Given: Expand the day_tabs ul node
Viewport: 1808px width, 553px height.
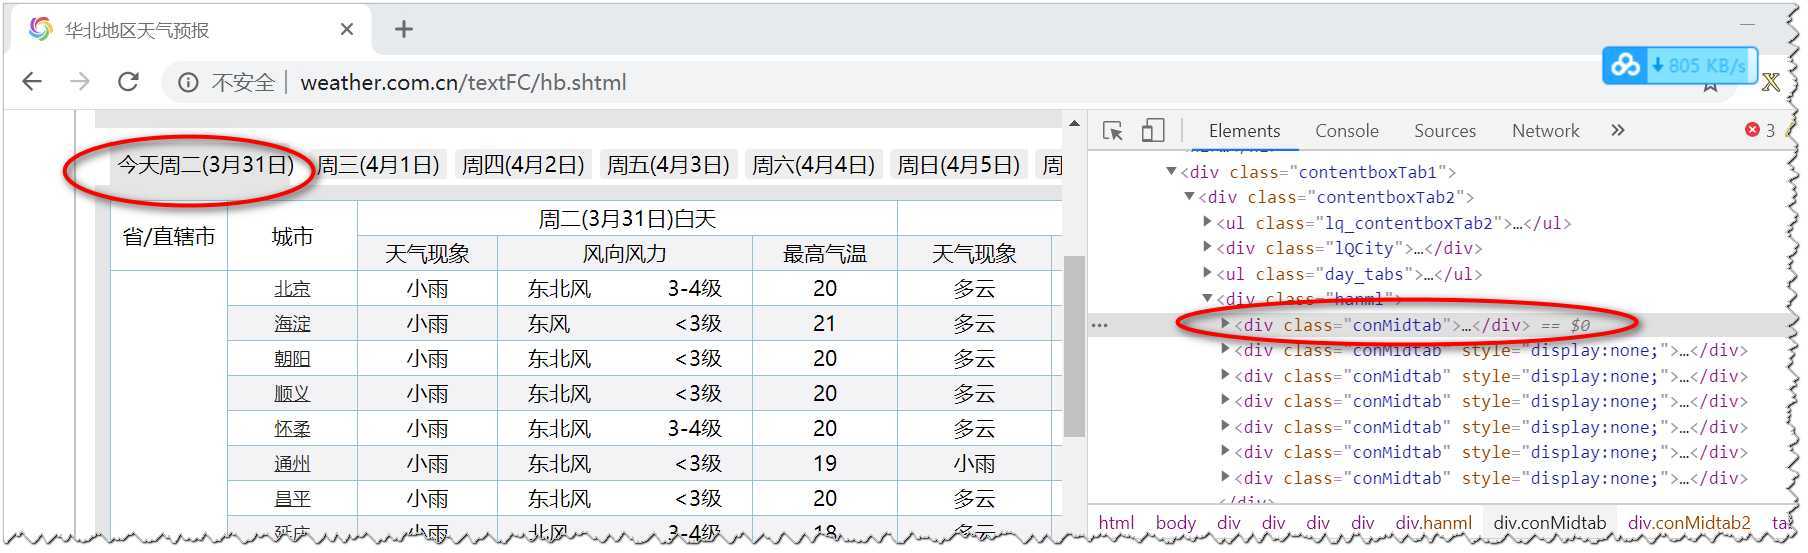Looking at the screenshot, I should pyautogui.click(x=1208, y=273).
